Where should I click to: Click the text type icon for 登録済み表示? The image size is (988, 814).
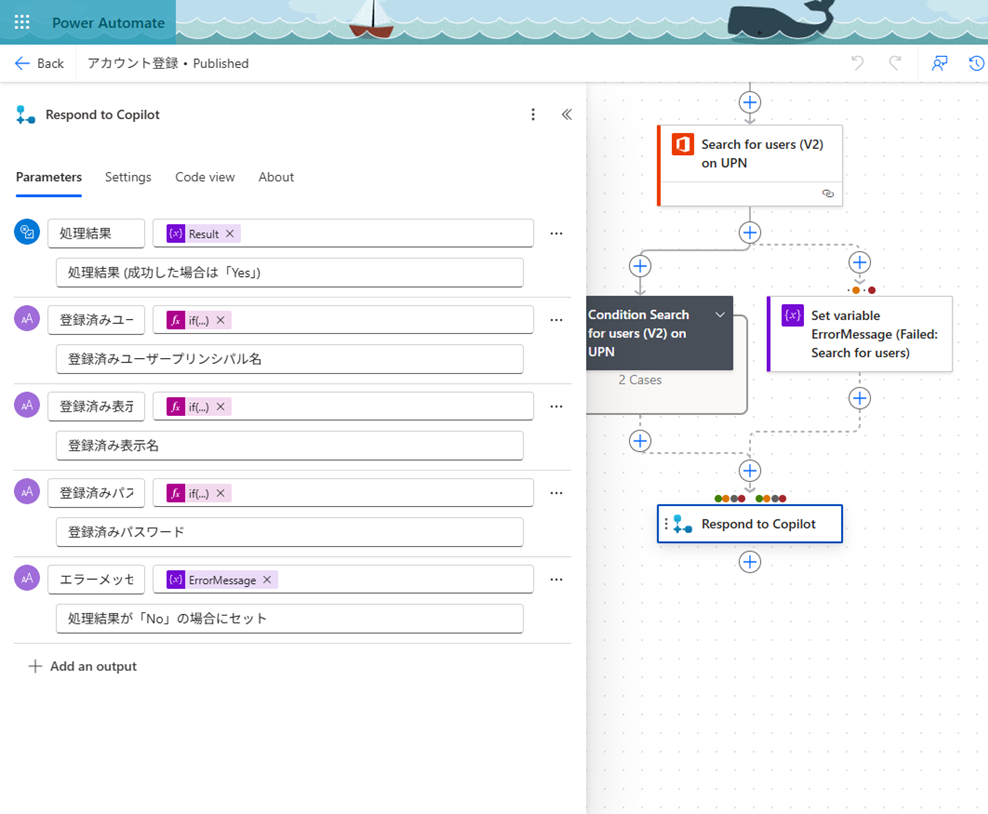[27, 405]
